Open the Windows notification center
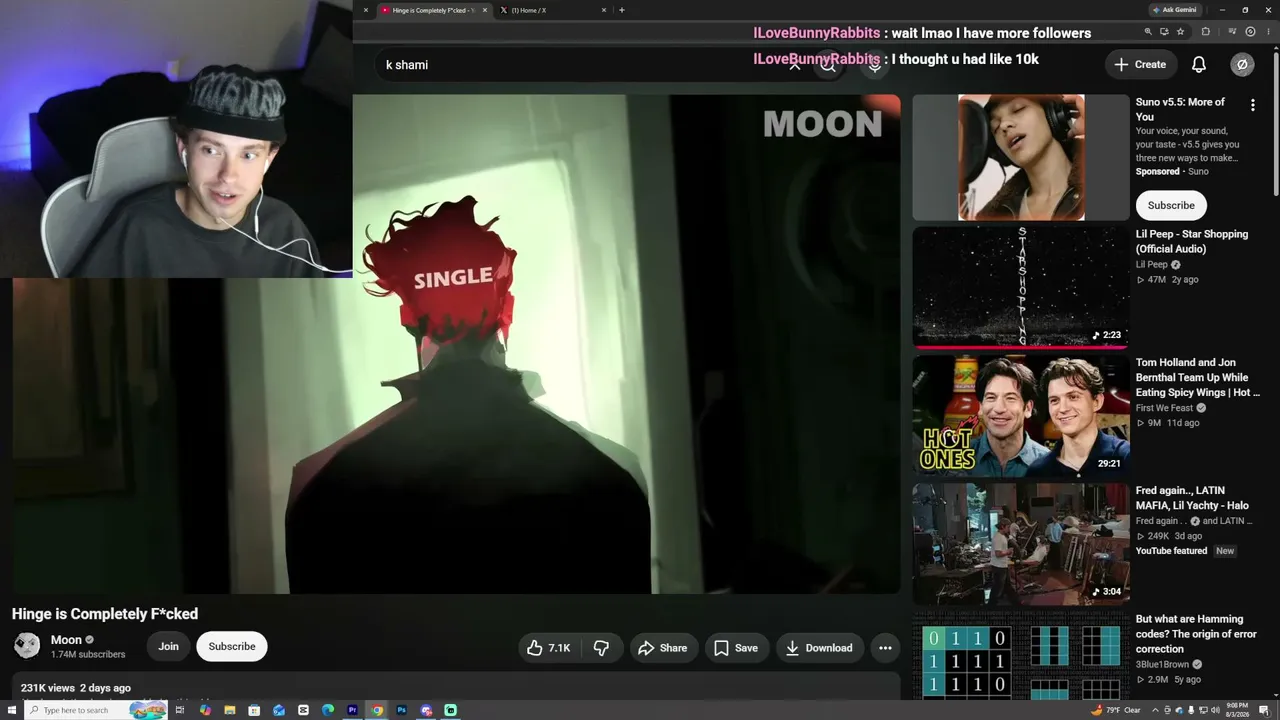 1265,710
